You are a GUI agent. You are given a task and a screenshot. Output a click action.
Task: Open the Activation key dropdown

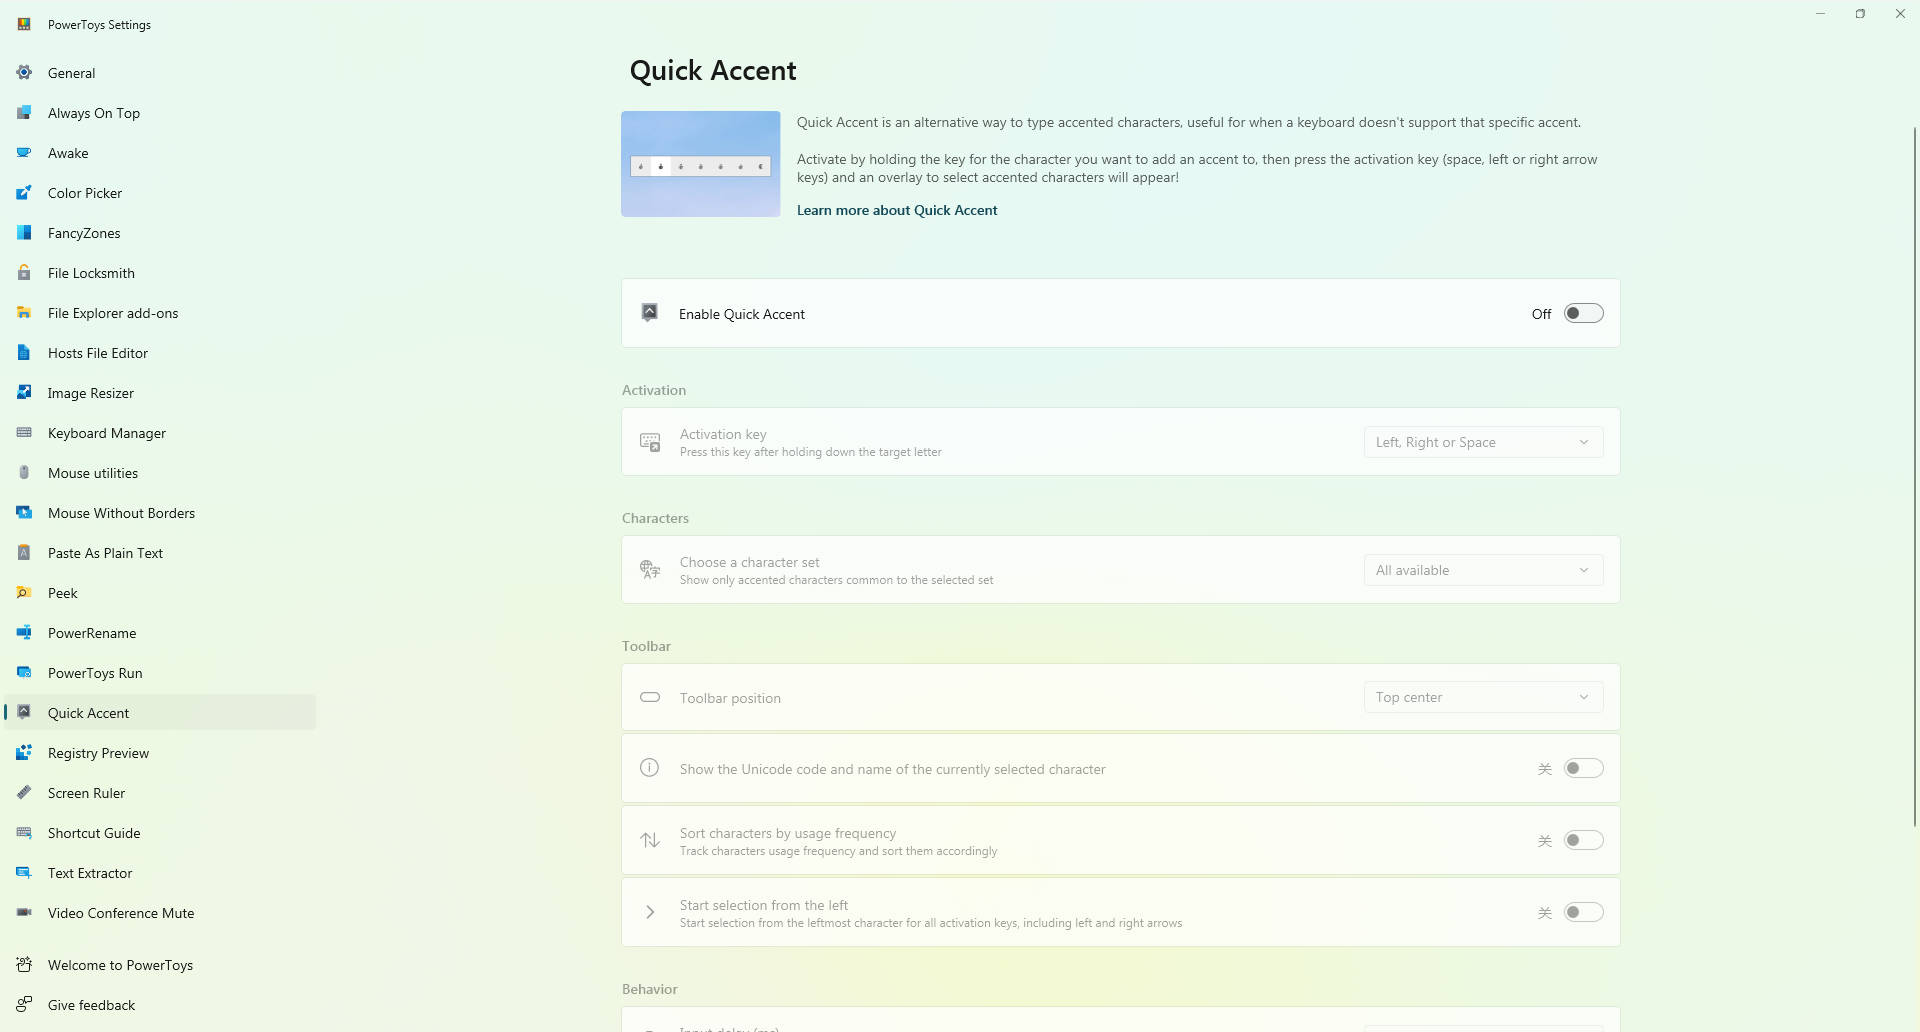(1482, 442)
